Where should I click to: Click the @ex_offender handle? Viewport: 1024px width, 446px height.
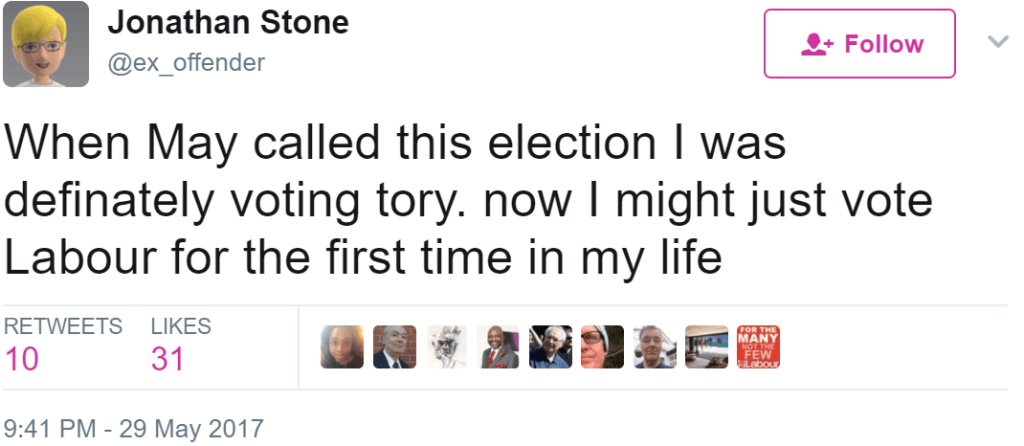pos(186,62)
